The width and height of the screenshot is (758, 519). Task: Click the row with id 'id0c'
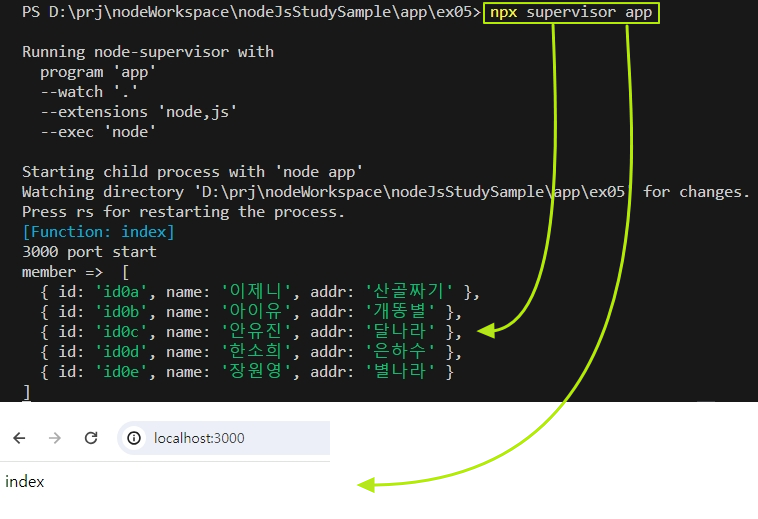[x=251, y=332]
